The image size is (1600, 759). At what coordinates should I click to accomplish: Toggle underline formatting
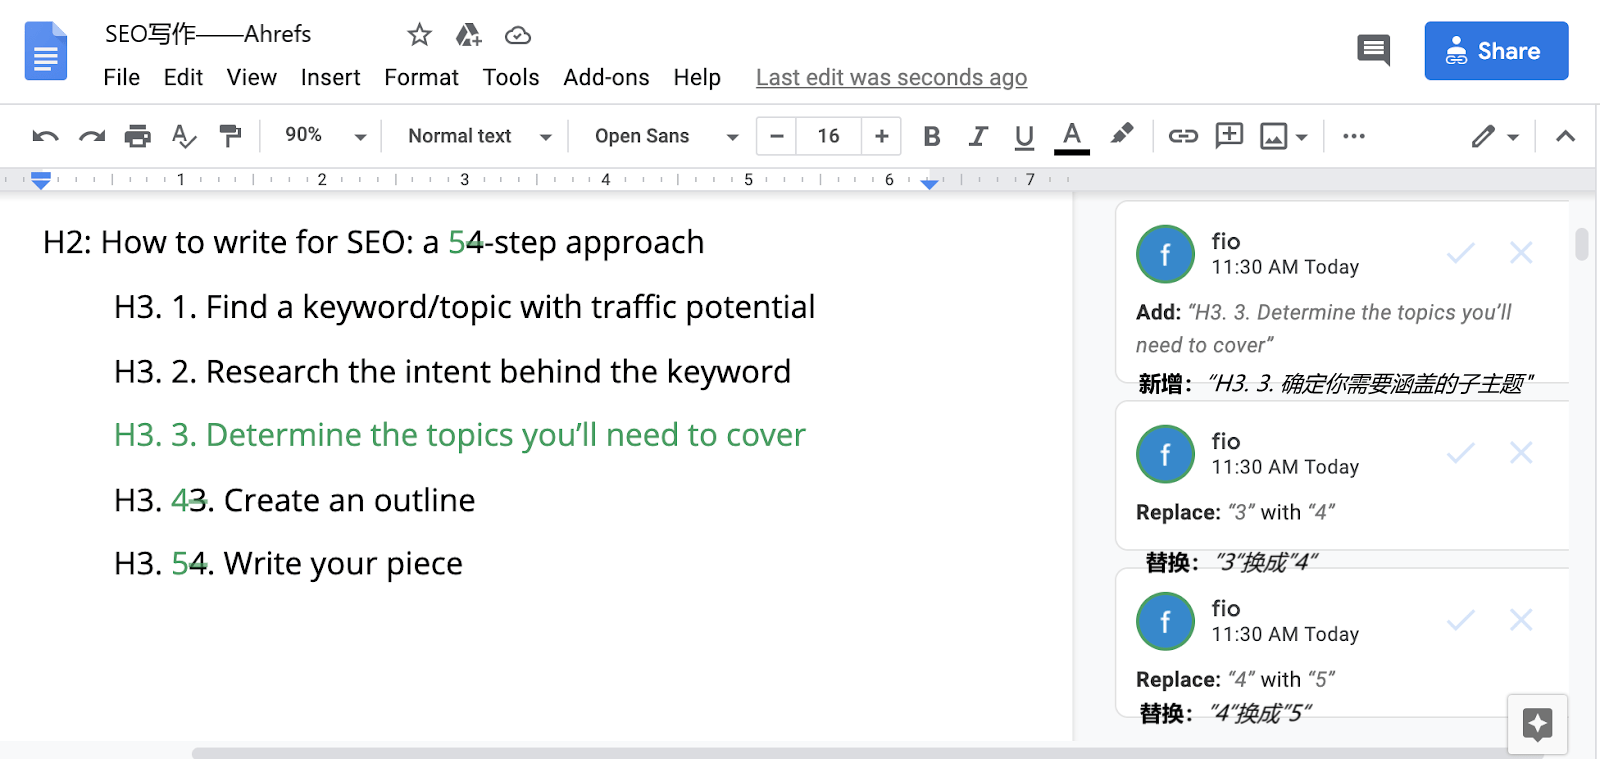1023,136
